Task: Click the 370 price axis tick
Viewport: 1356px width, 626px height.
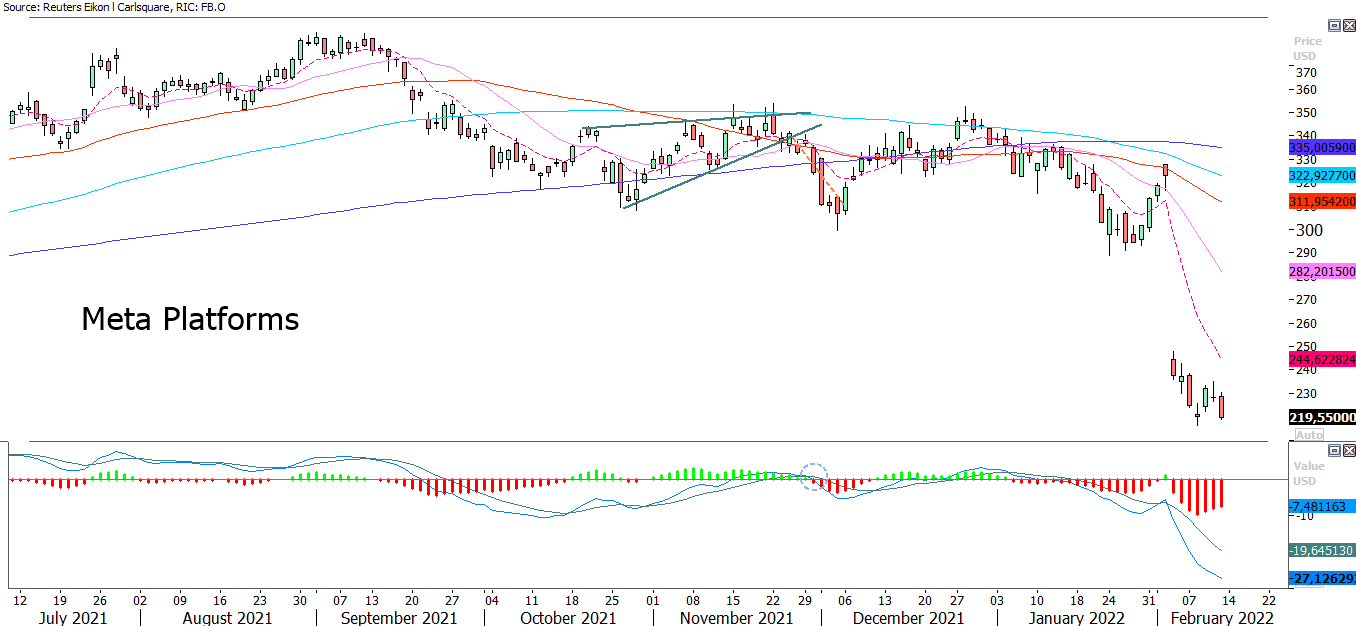Action: click(1306, 73)
